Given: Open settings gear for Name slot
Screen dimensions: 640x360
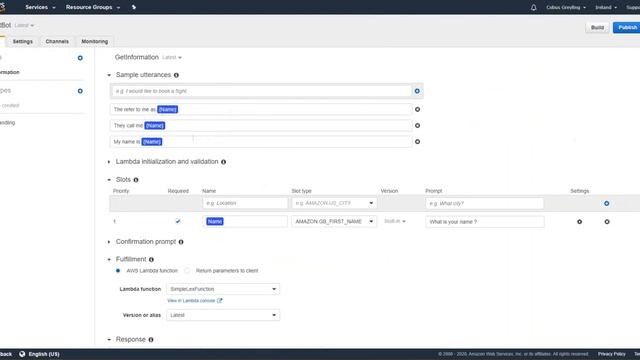Looking at the screenshot, I should click(x=580, y=222).
